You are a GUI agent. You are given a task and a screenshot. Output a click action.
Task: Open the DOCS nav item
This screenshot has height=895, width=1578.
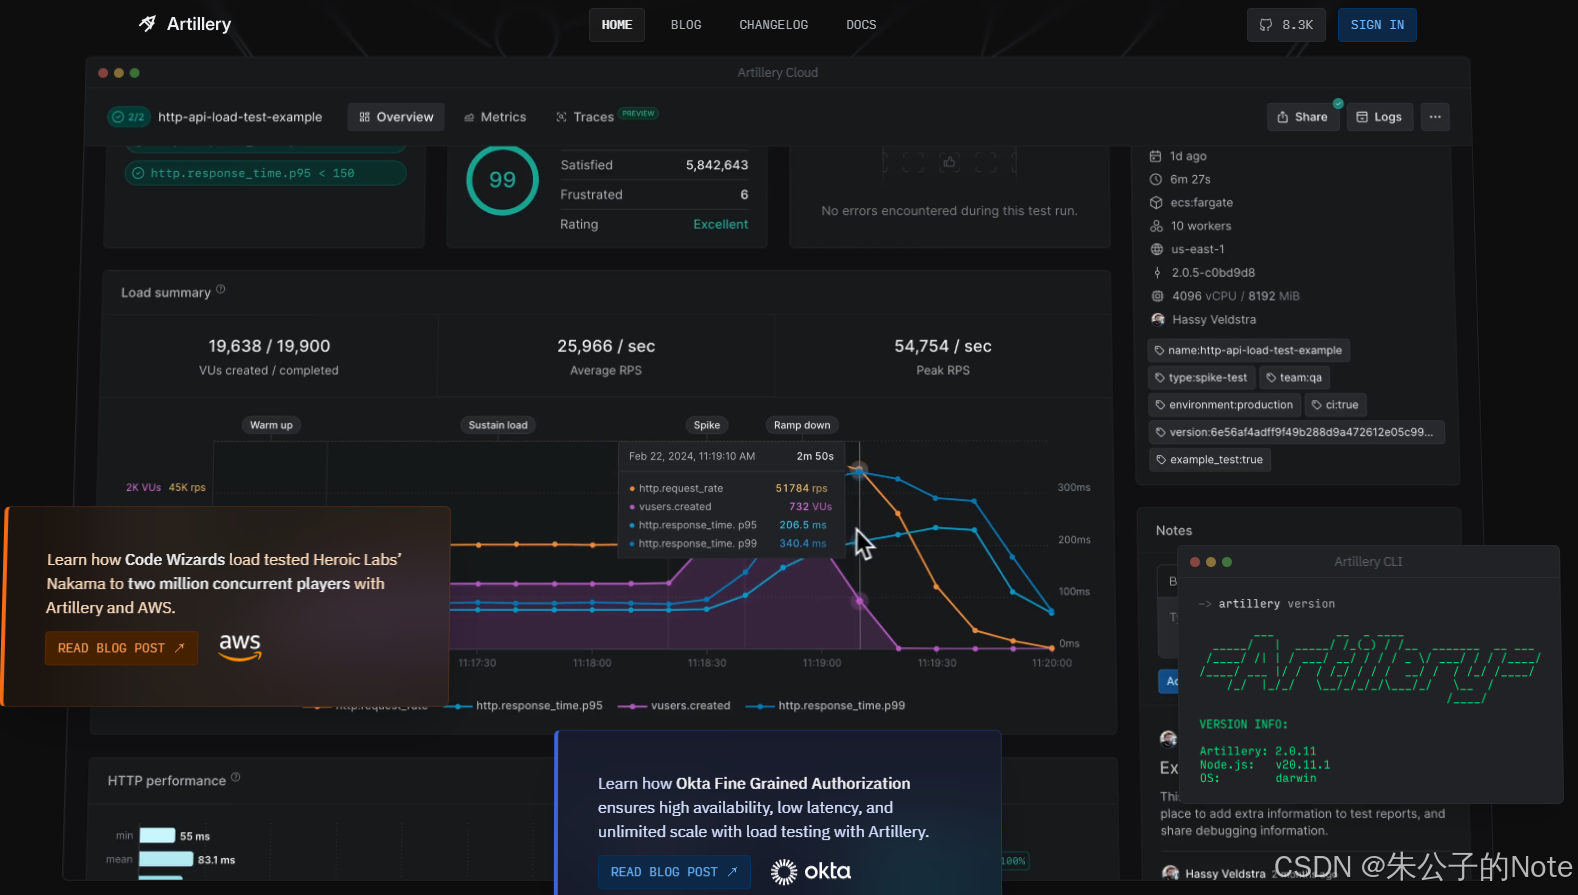(861, 25)
